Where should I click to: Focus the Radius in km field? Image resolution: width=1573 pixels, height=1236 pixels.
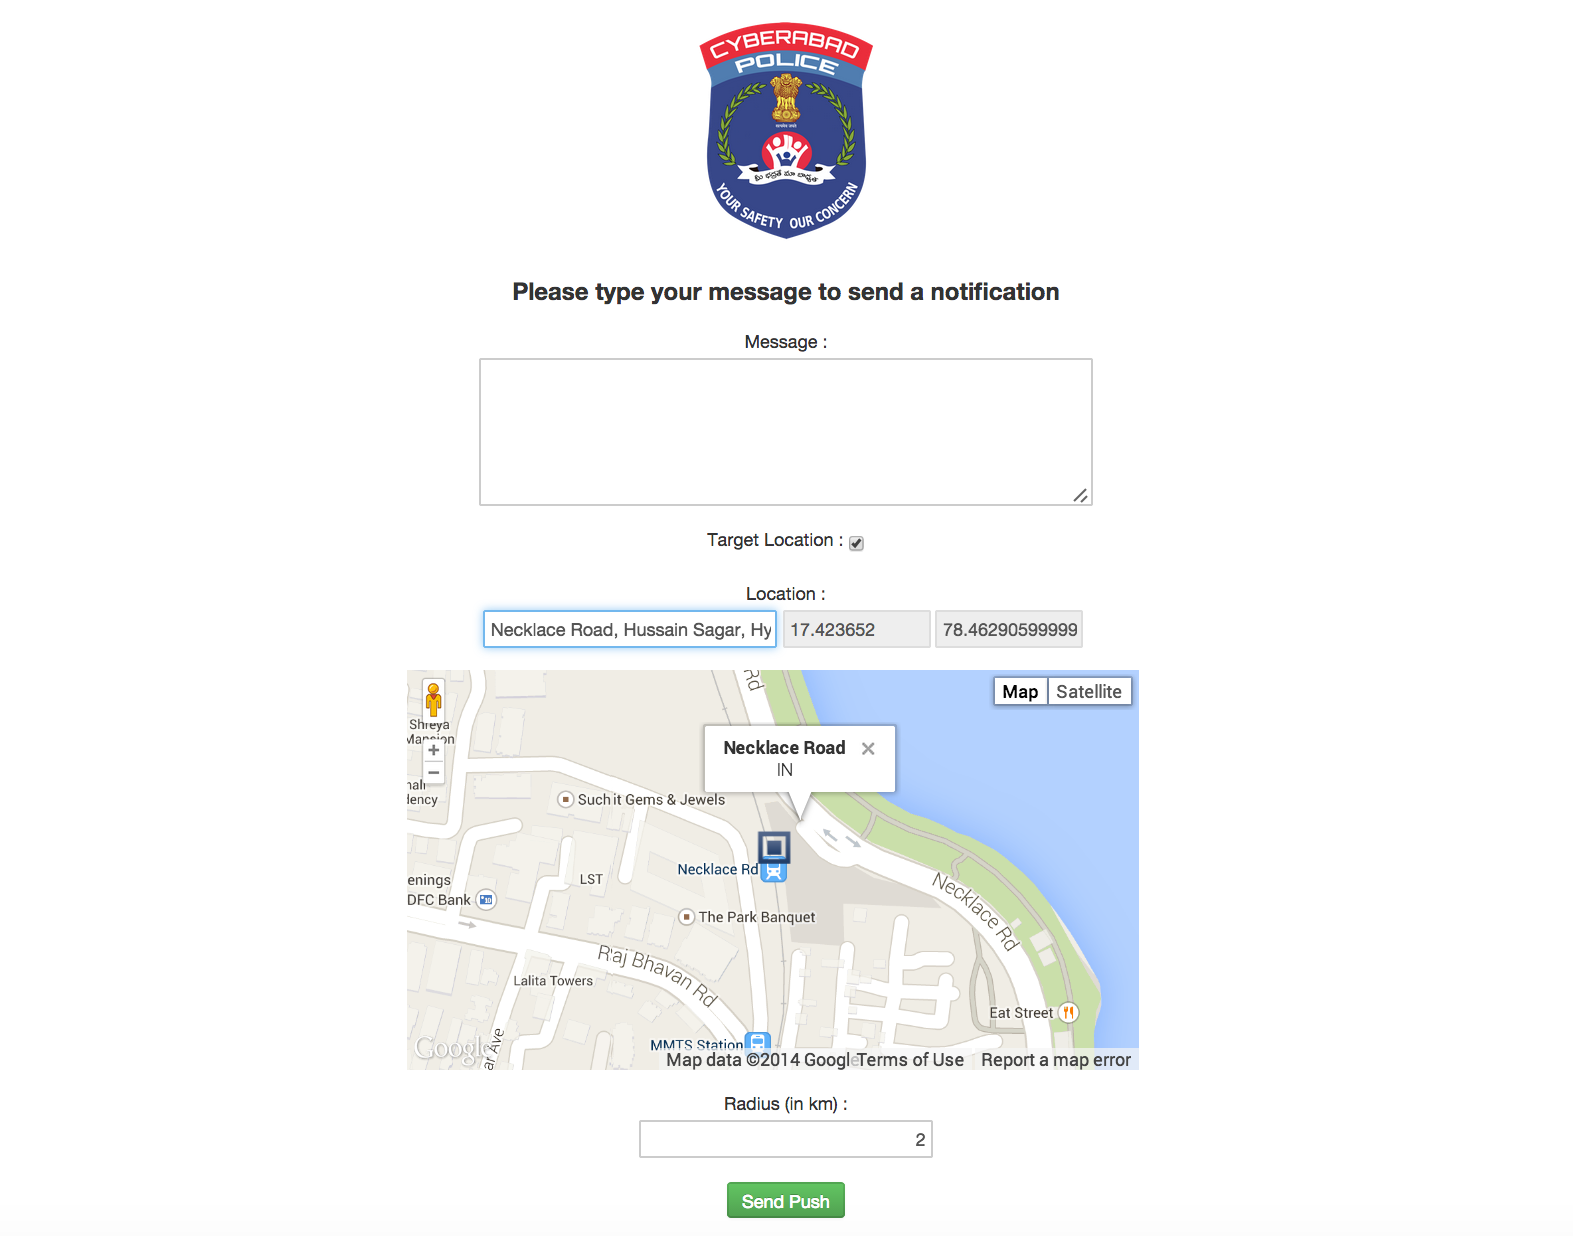point(786,1139)
